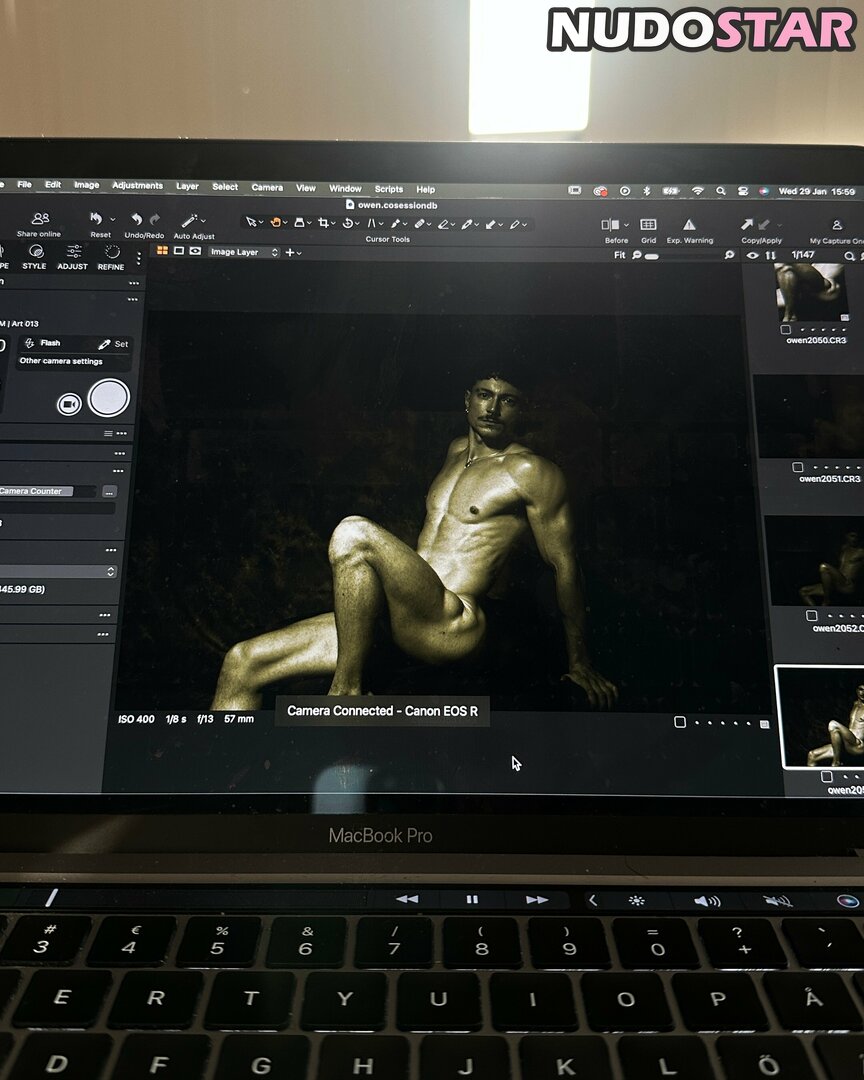This screenshot has width=864, height=1080.
Task: Click the Reset adjustments icon
Action: (96, 218)
